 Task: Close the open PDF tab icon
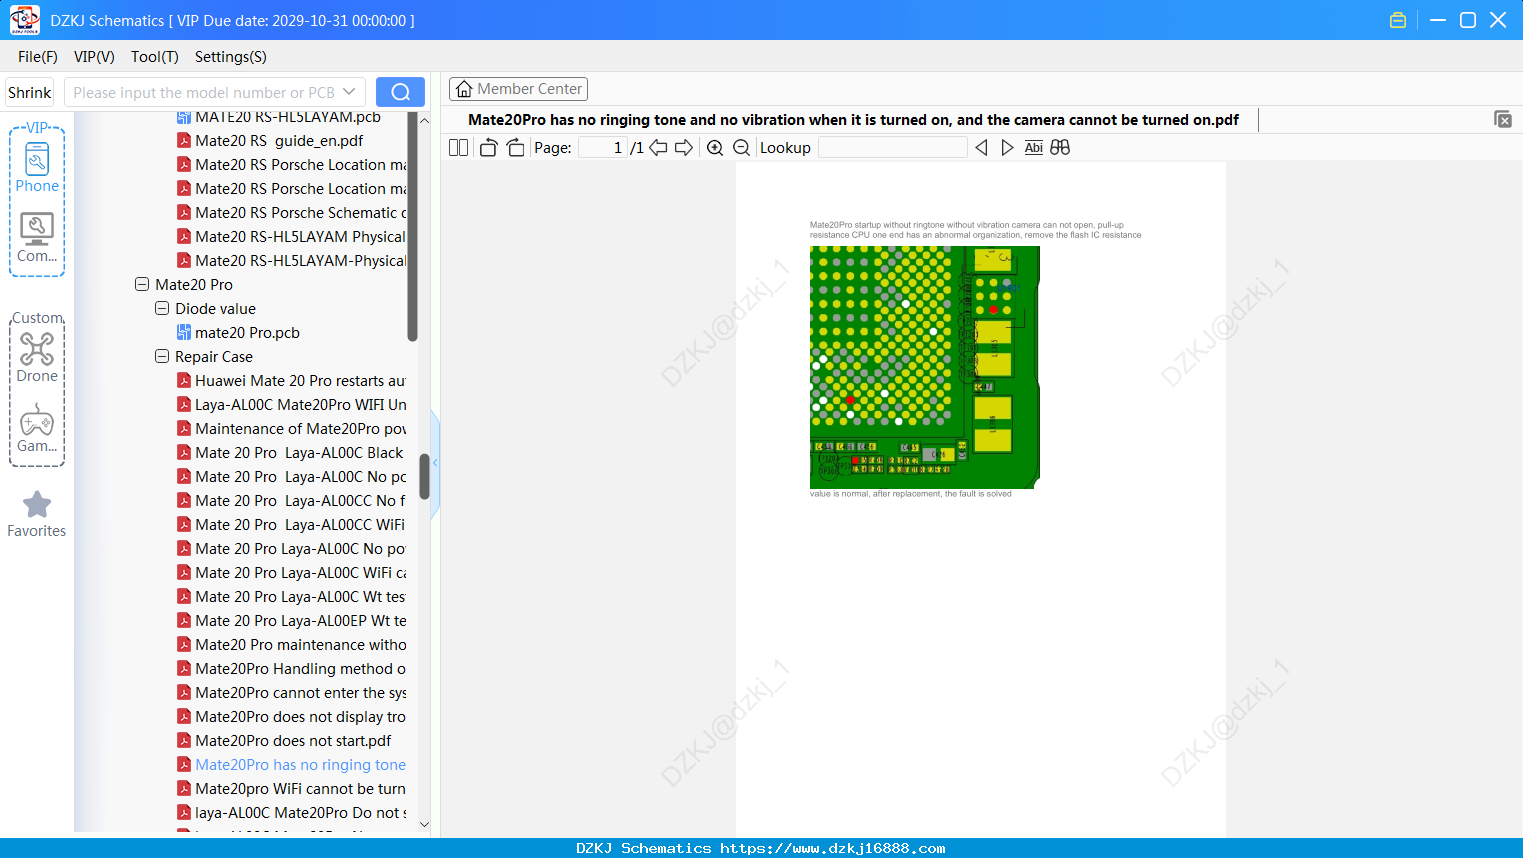(1503, 119)
